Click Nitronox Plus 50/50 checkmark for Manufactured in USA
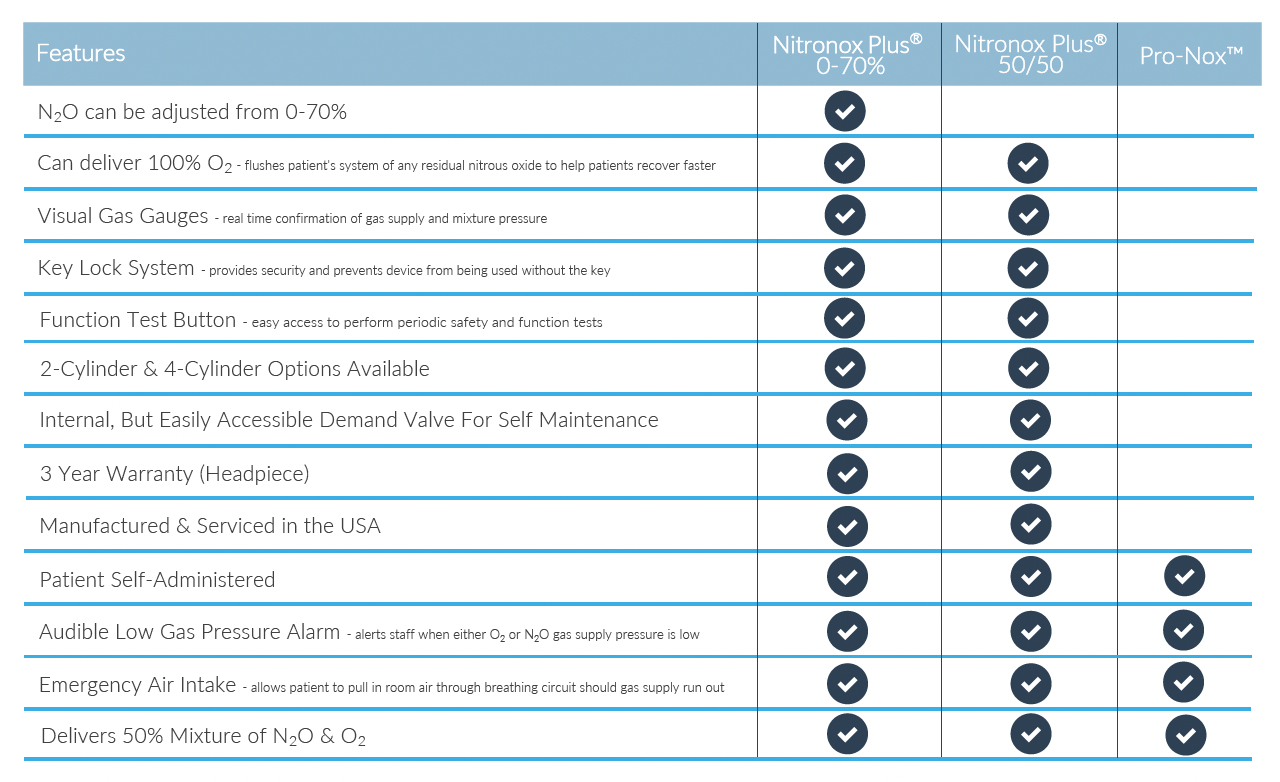The width and height of the screenshot is (1280, 782). [1031, 524]
